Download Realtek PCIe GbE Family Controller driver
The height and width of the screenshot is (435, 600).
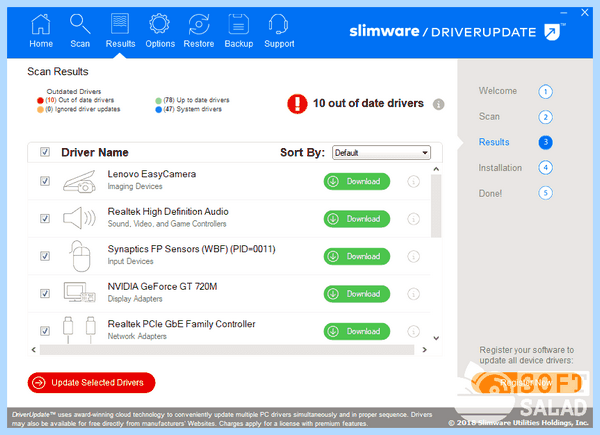point(357,331)
